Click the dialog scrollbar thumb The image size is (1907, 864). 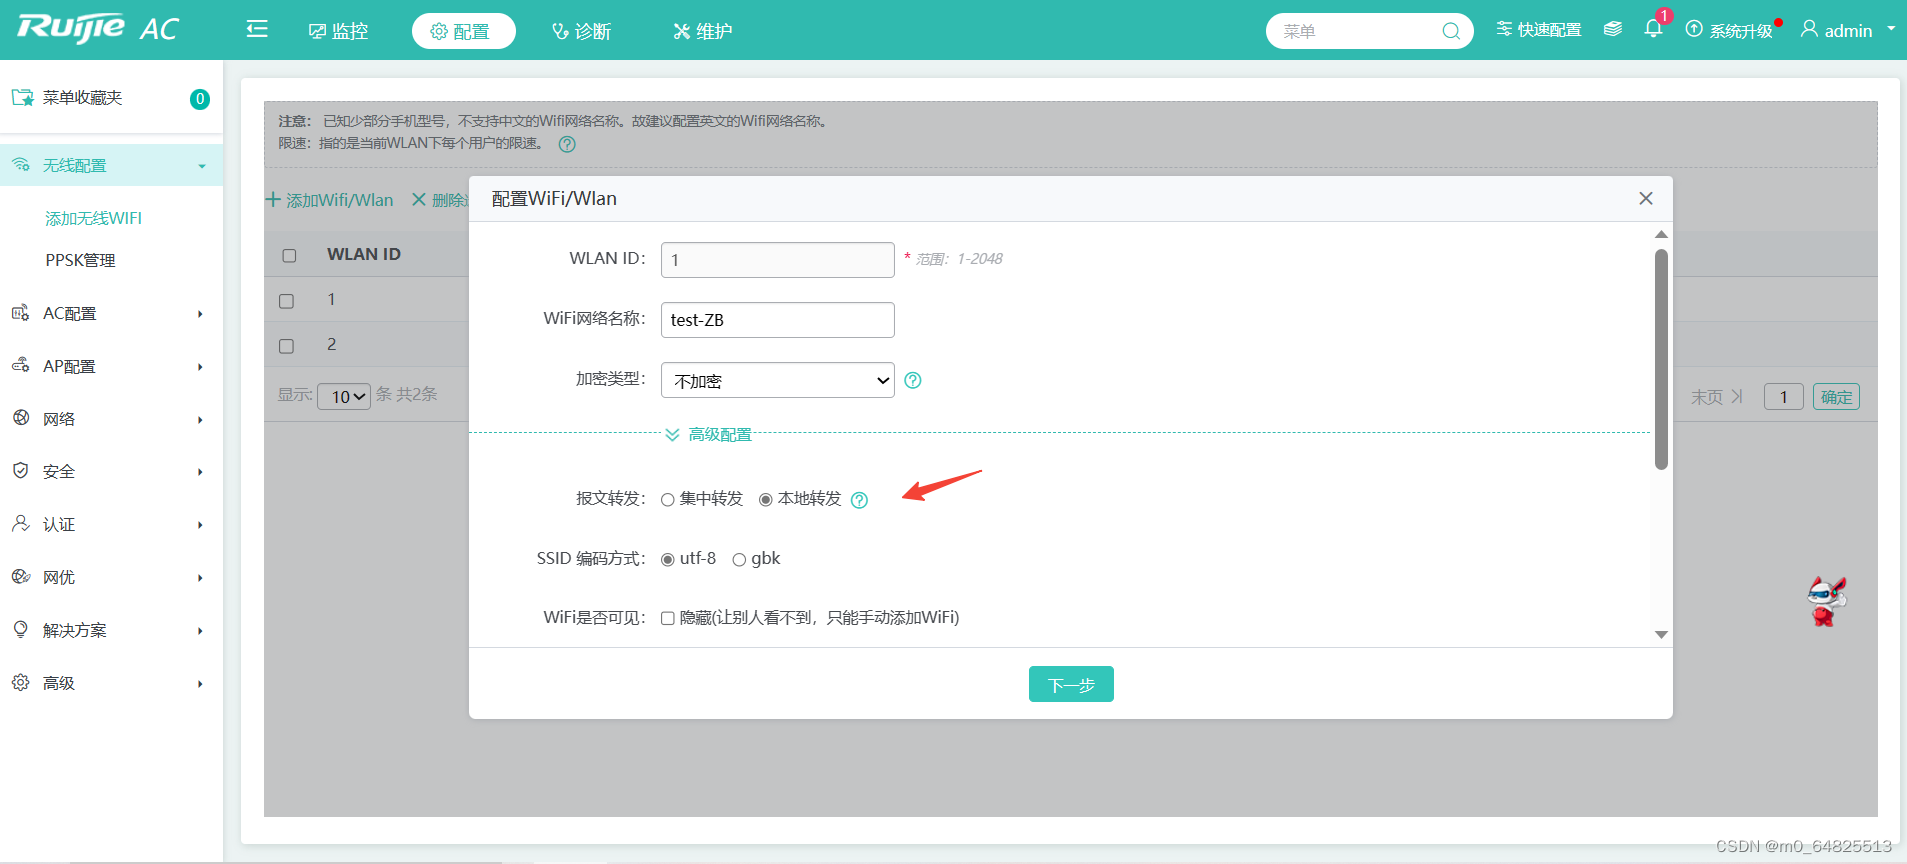click(1661, 359)
